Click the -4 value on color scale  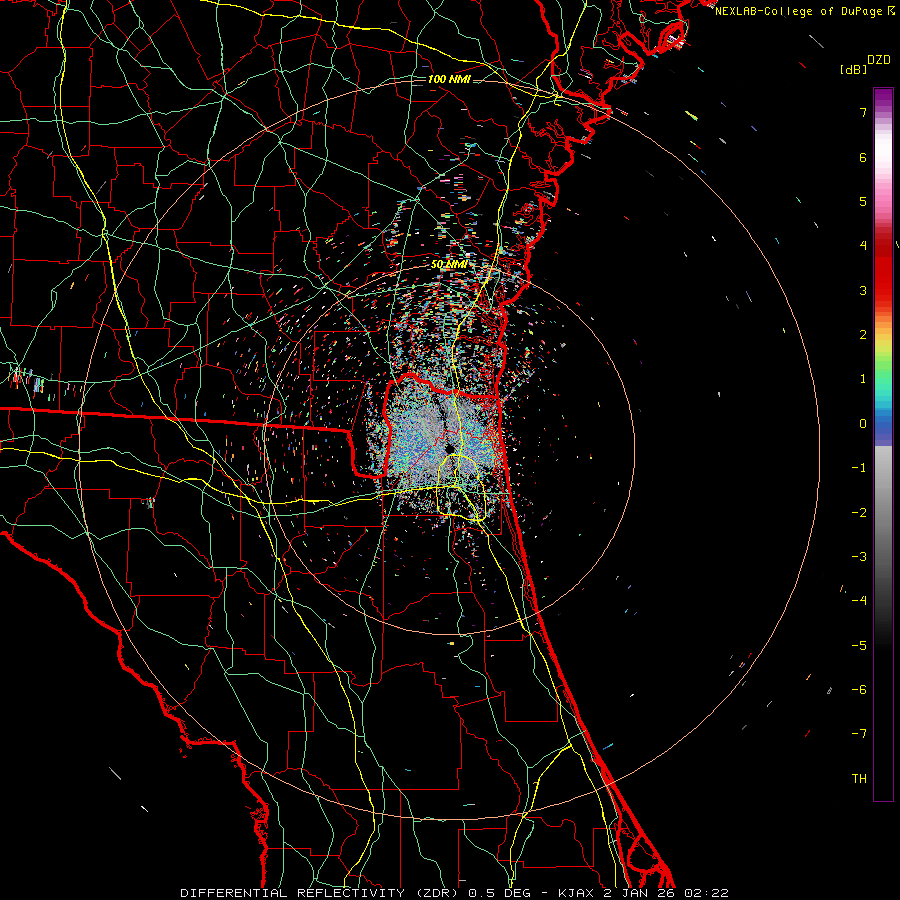click(859, 601)
